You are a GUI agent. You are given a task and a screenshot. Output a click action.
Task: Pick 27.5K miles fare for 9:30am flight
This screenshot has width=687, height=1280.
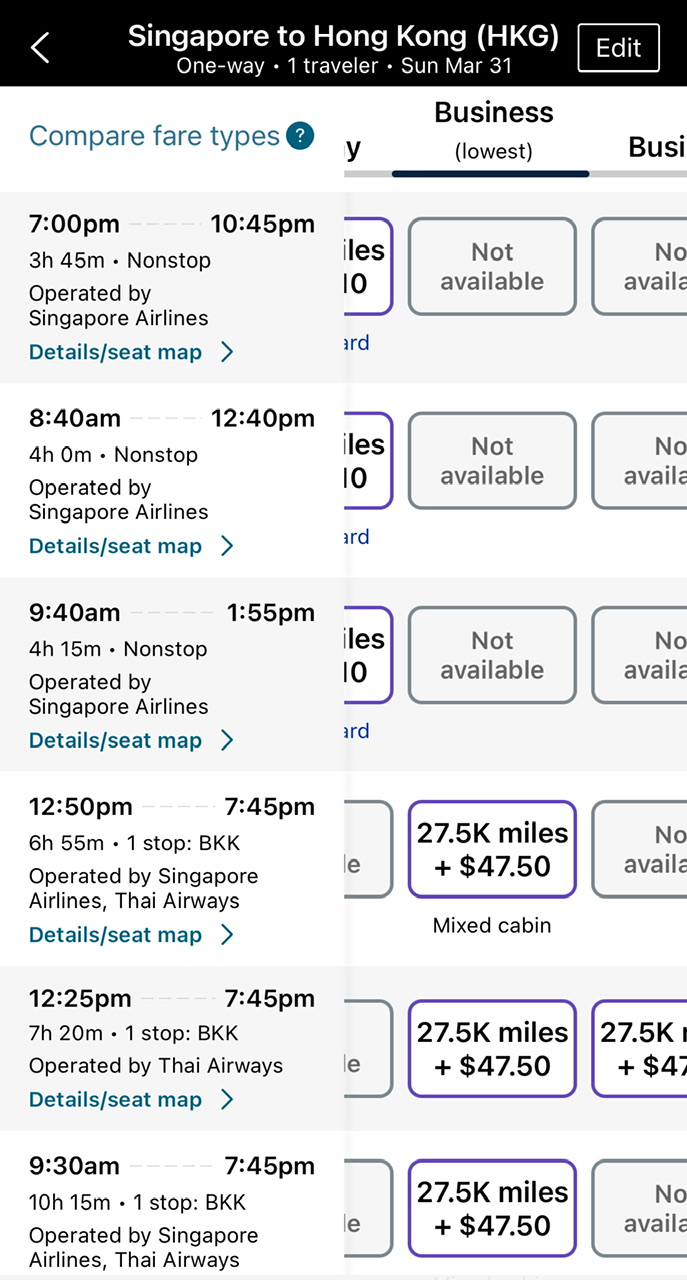(492, 1208)
